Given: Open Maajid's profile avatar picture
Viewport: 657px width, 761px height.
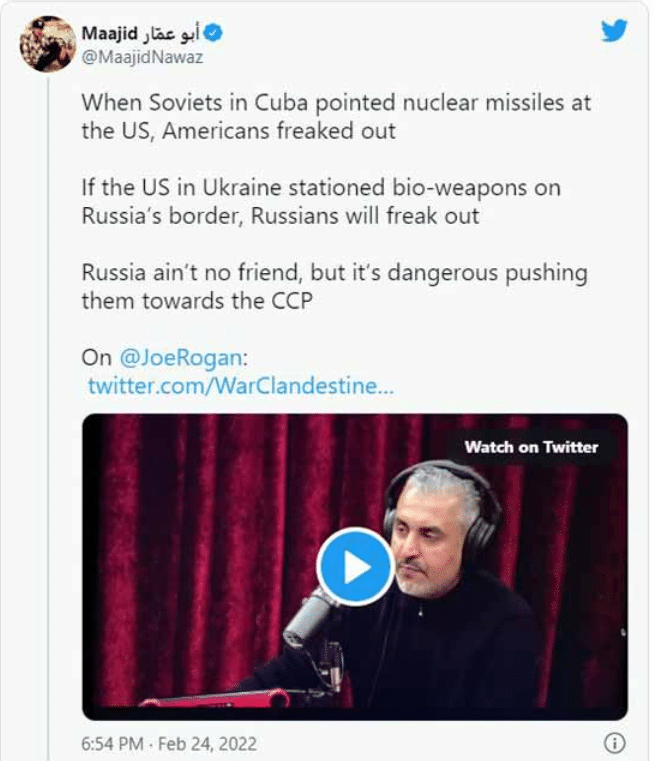Looking at the screenshot, I should 48,44.
